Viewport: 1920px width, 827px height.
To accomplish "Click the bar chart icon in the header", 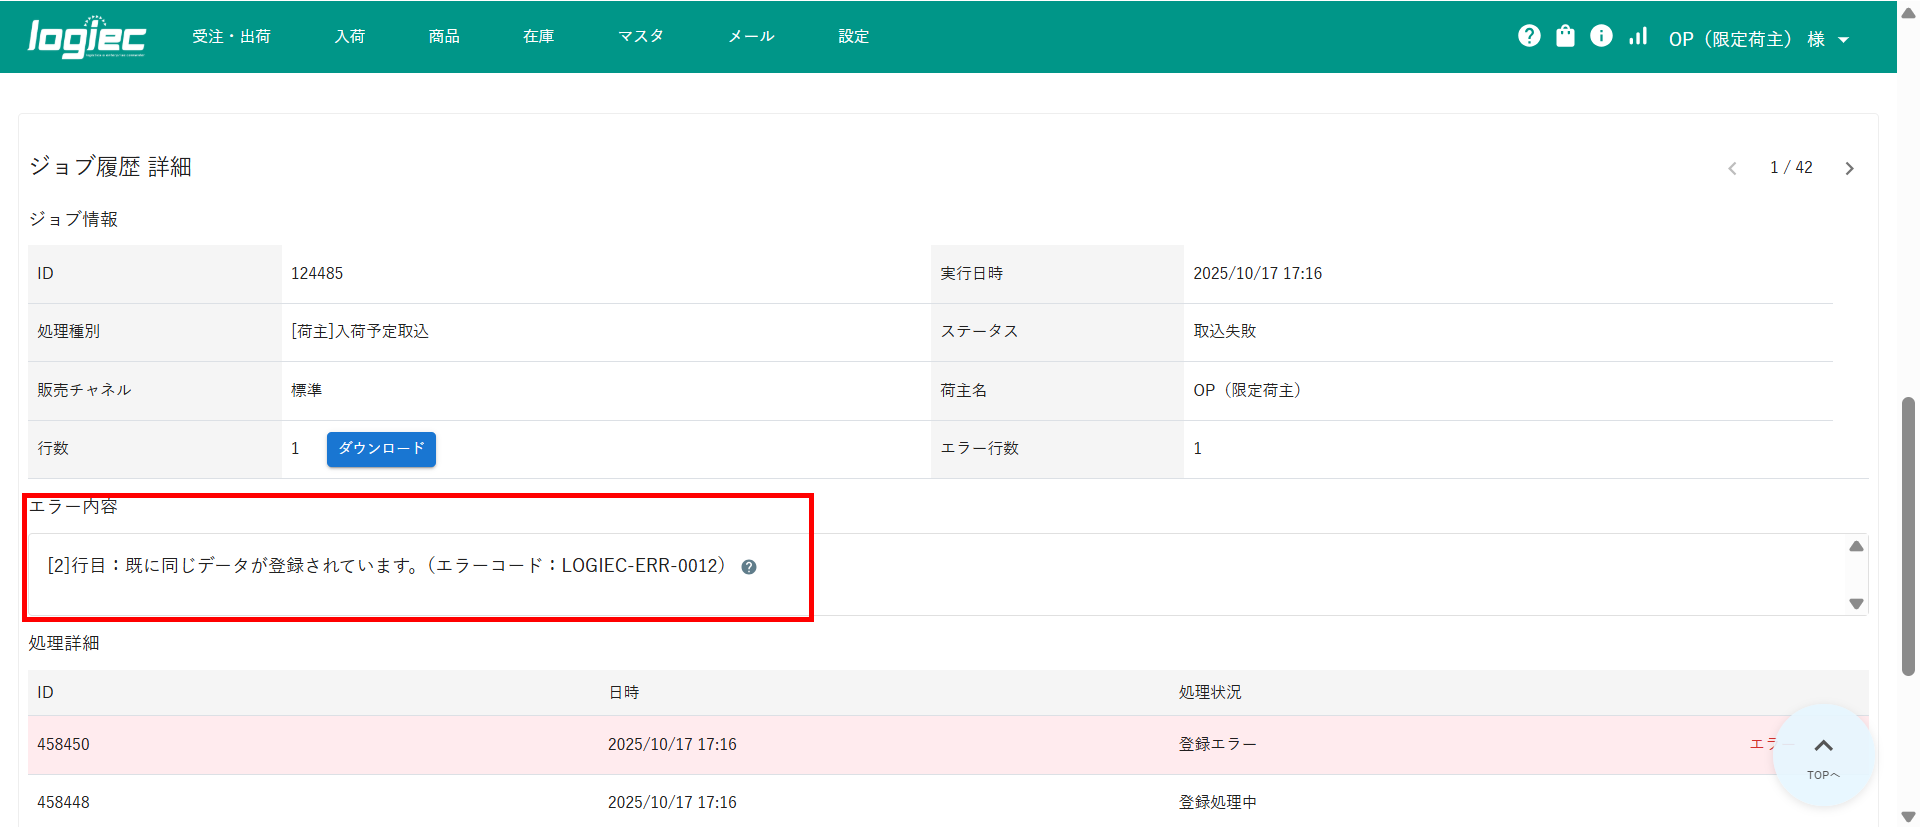I will pyautogui.click(x=1638, y=36).
